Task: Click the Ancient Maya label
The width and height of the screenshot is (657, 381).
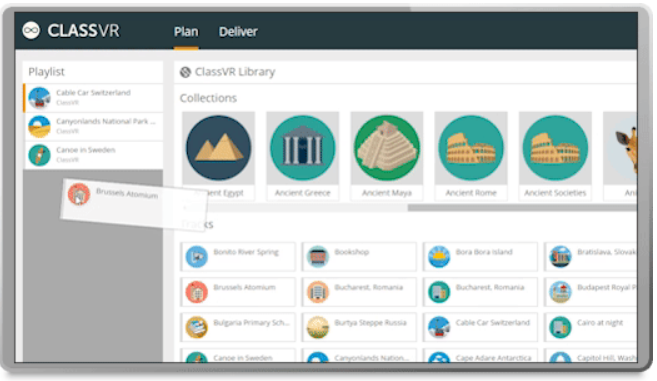Action: 387,193
